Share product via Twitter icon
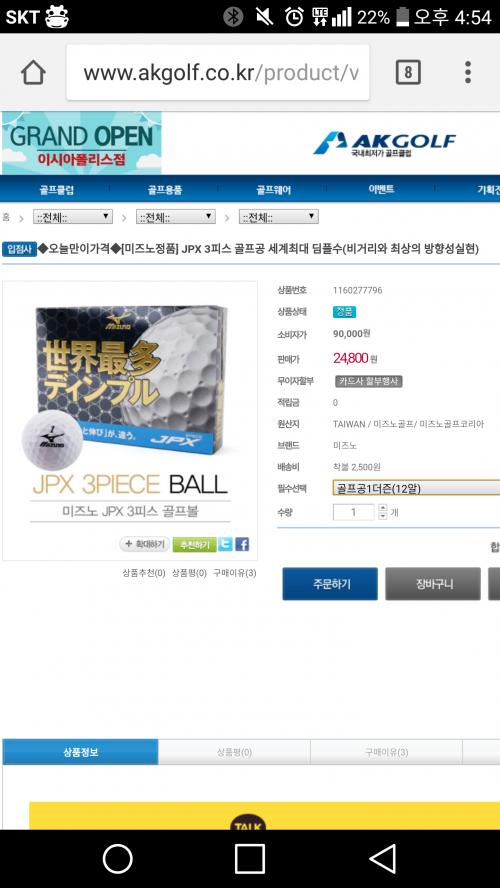500x888 pixels. (225, 544)
